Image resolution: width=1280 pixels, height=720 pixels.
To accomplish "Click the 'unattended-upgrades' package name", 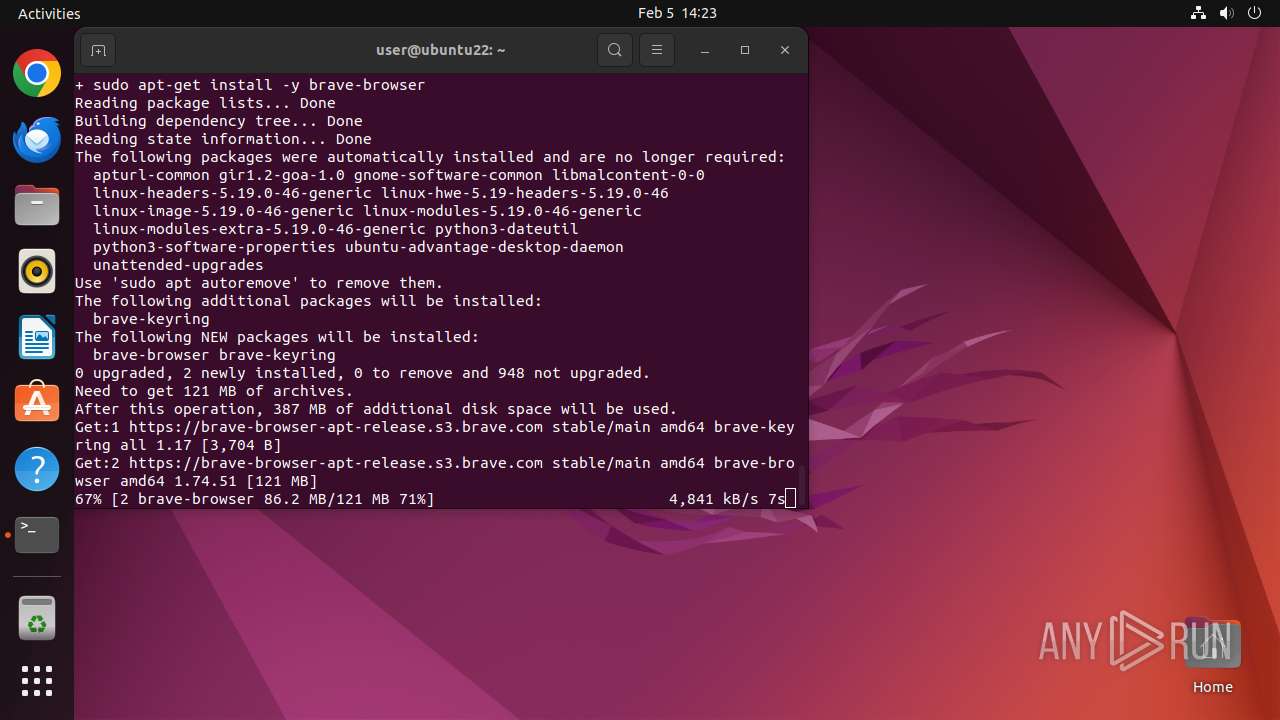I will tap(178, 265).
